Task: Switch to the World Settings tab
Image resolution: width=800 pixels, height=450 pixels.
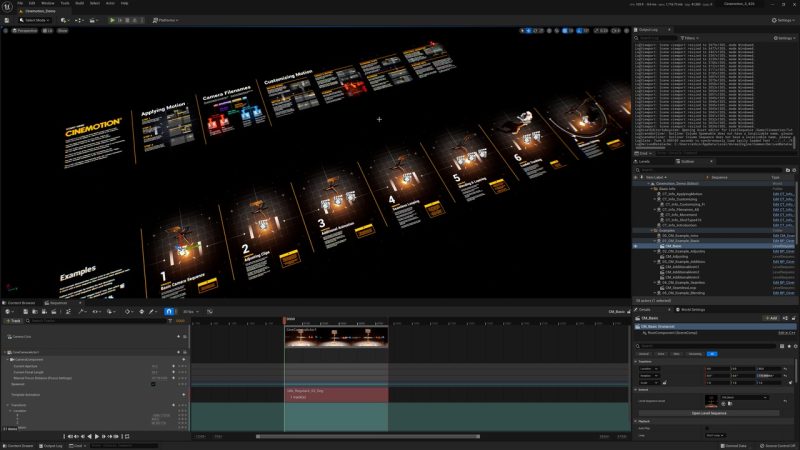Action: 690,310
